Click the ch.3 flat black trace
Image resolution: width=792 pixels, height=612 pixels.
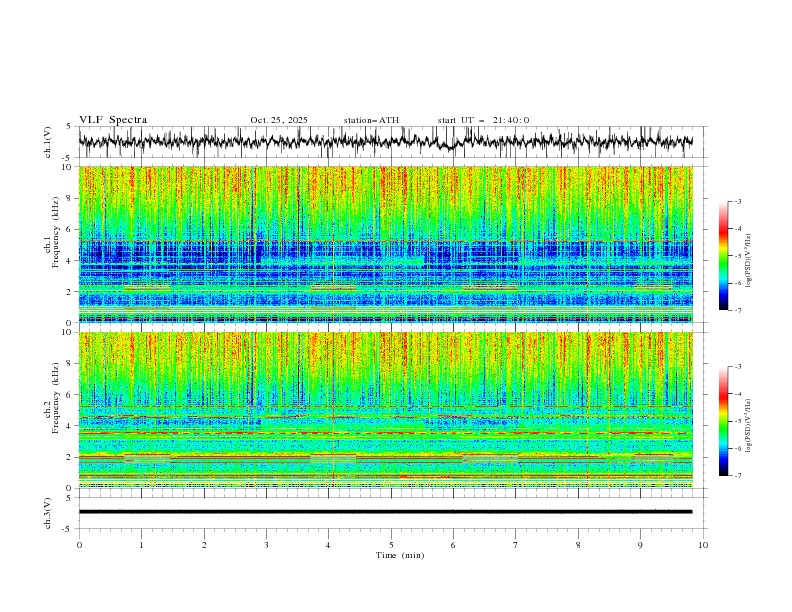click(386, 512)
